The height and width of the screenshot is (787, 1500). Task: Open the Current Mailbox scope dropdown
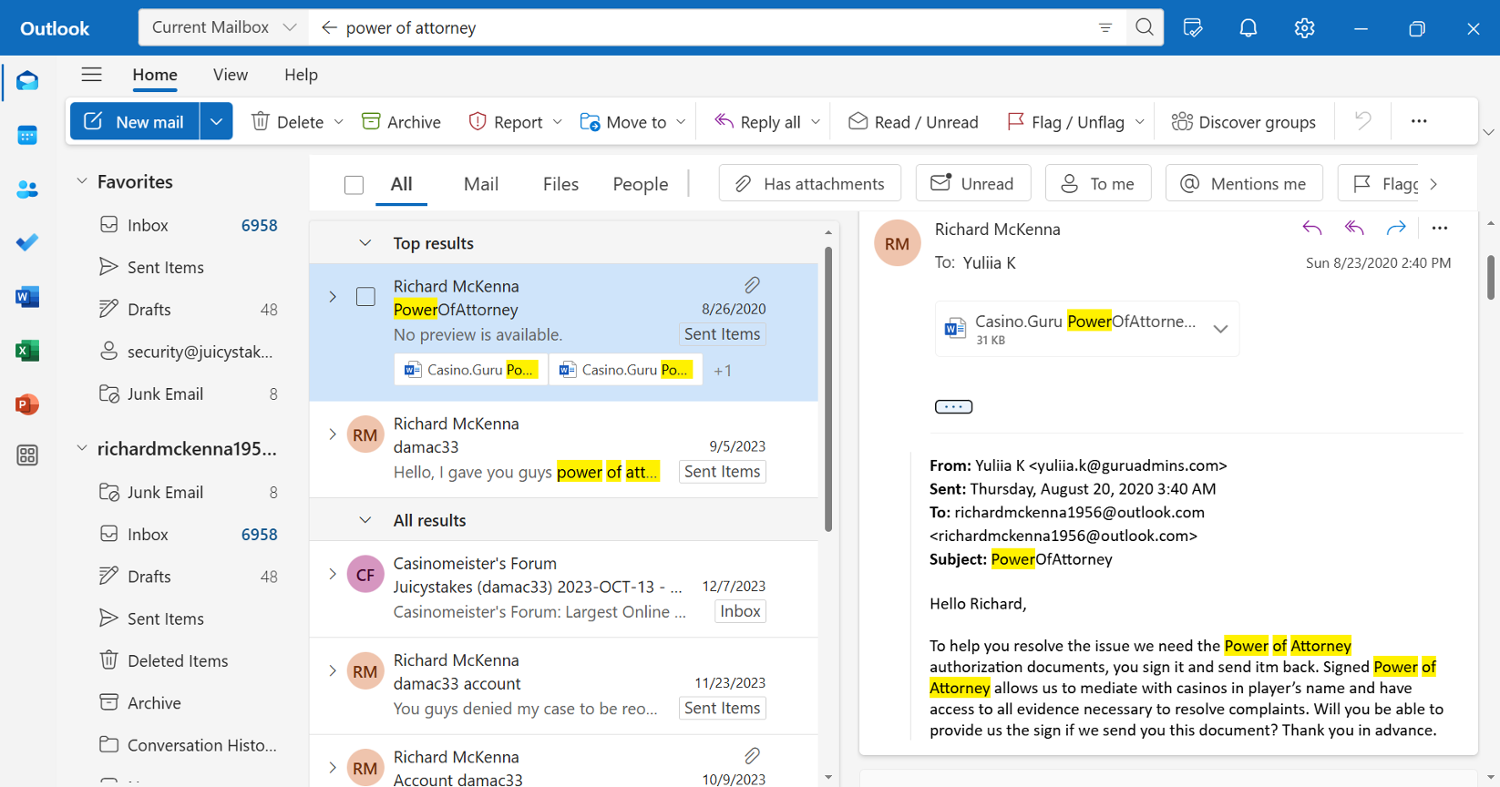[x=223, y=28]
